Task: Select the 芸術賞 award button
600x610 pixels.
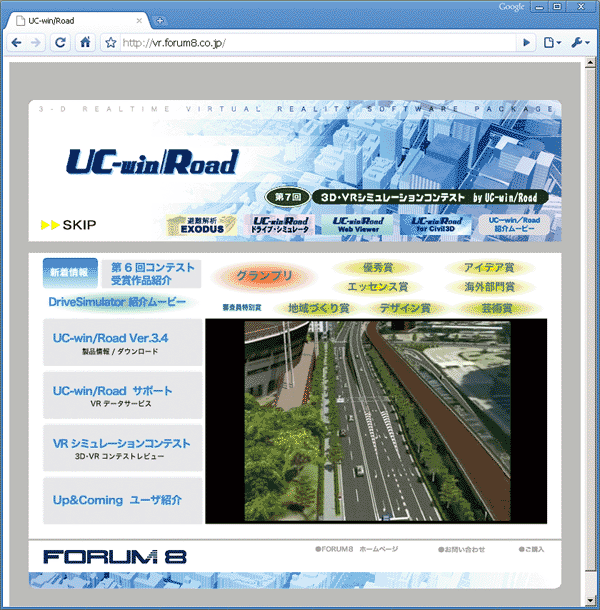Action: pos(496,309)
